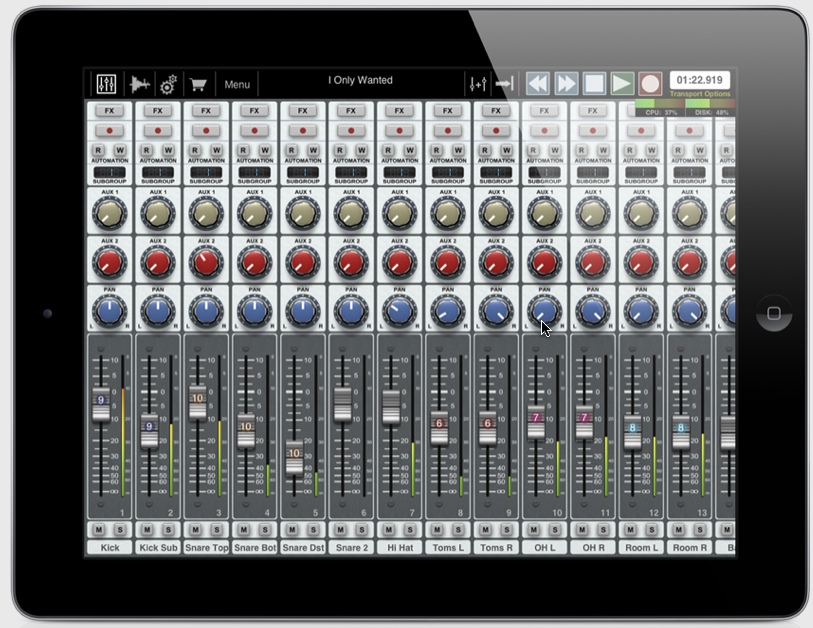Open the Subgroup selector on OH L channel
This screenshot has width=813, height=628.
click(544, 172)
